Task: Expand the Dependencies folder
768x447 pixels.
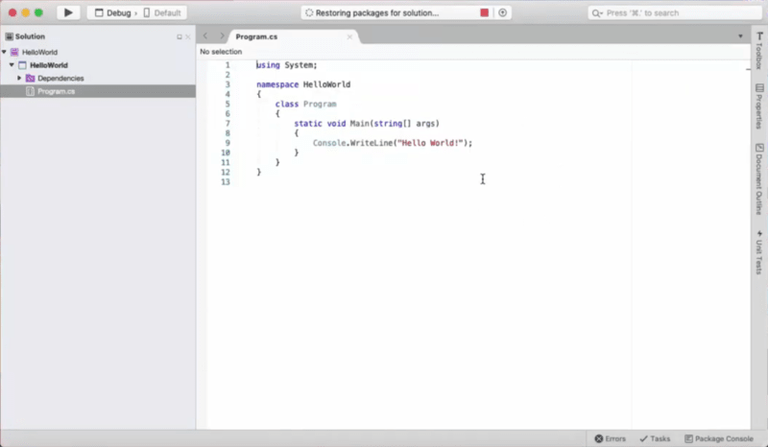Action: pyautogui.click(x=19, y=78)
